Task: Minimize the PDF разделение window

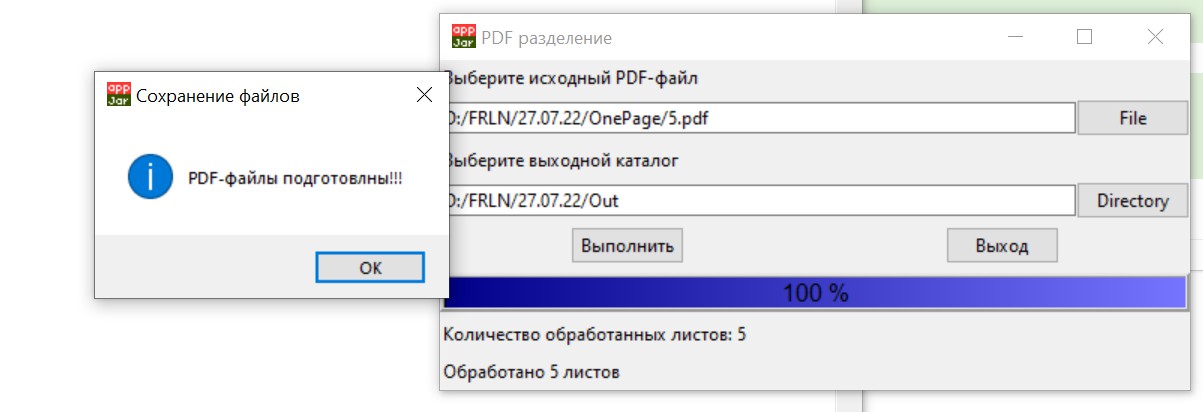Action: pyautogui.click(x=1016, y=37)
